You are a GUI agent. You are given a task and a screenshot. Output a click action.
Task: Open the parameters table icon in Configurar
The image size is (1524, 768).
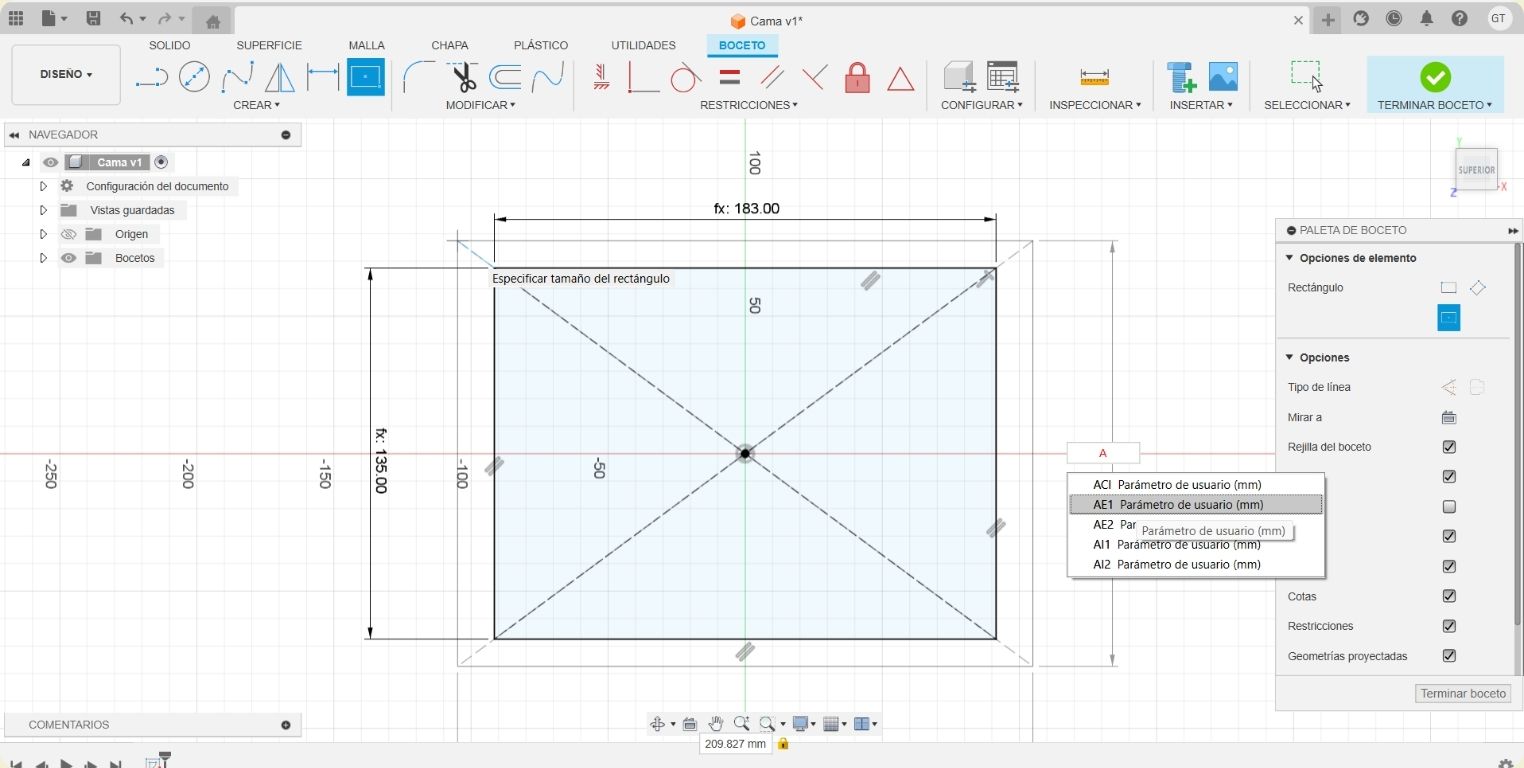1002,77
